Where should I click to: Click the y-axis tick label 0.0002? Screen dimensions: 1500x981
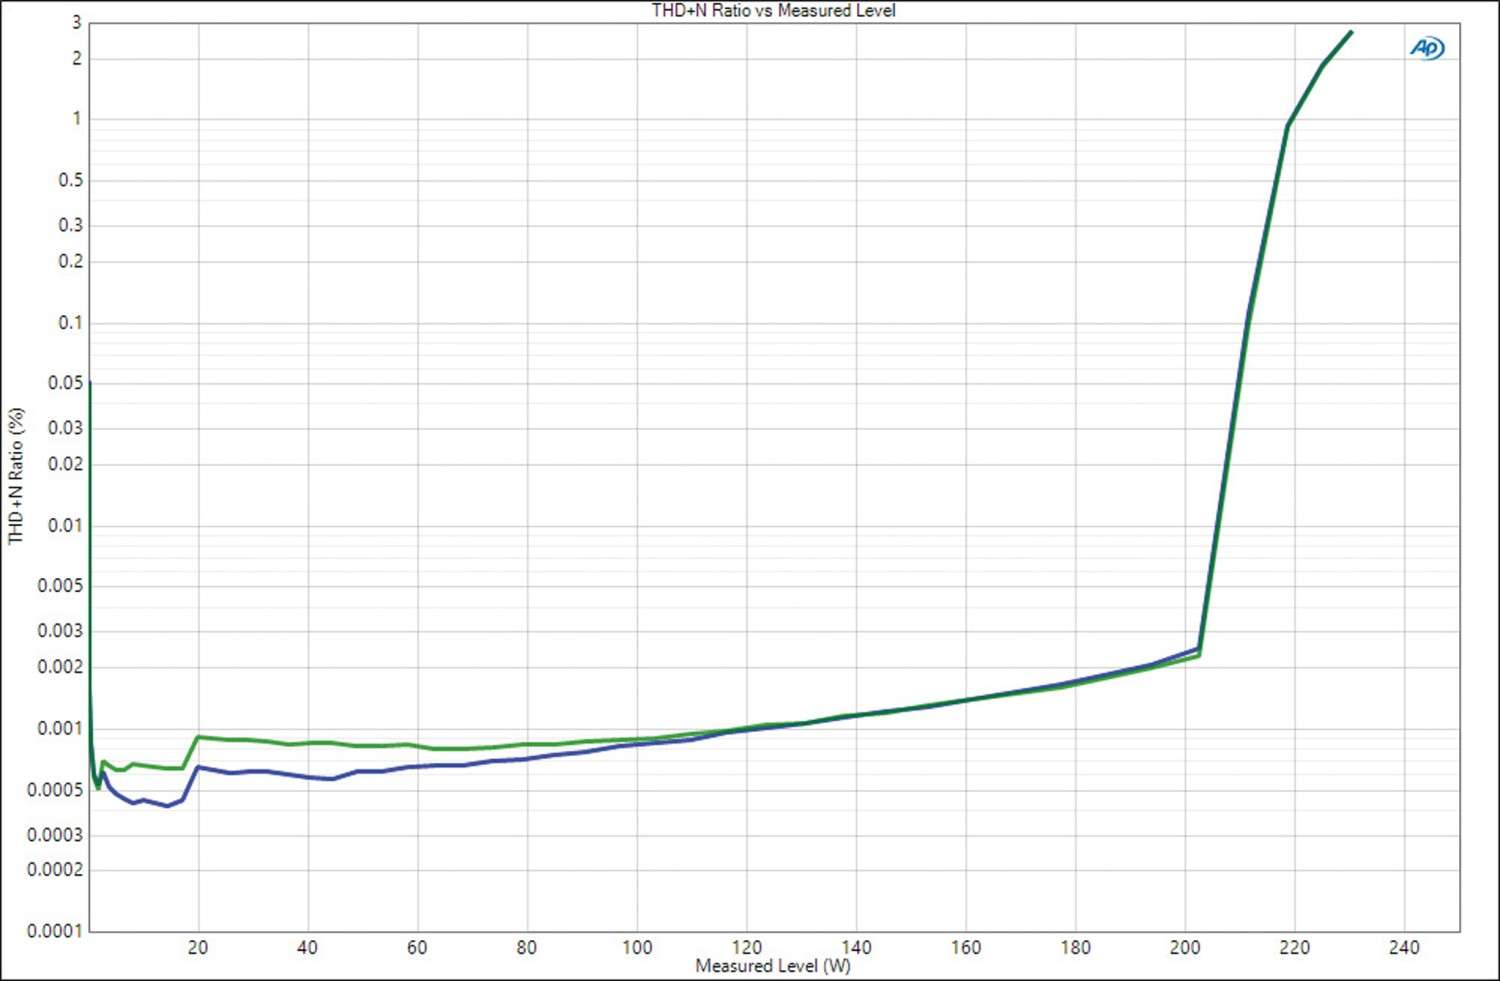pos(55,870)
